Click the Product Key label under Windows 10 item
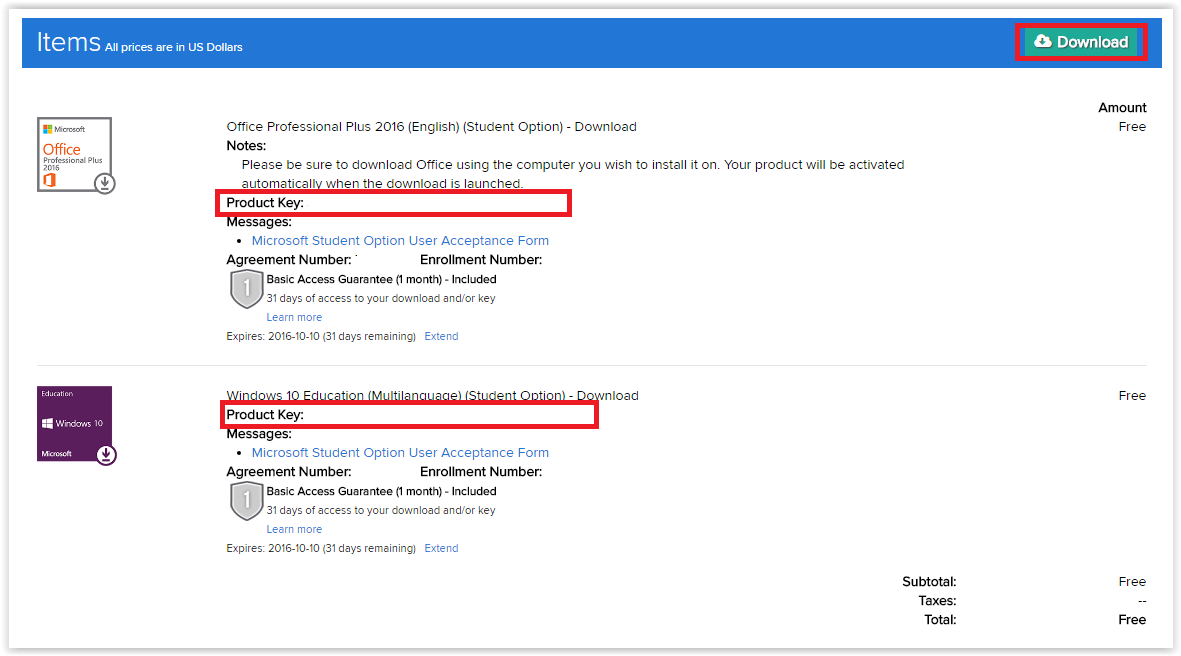This screenshot has width=1181, height=656. point(265,415)
